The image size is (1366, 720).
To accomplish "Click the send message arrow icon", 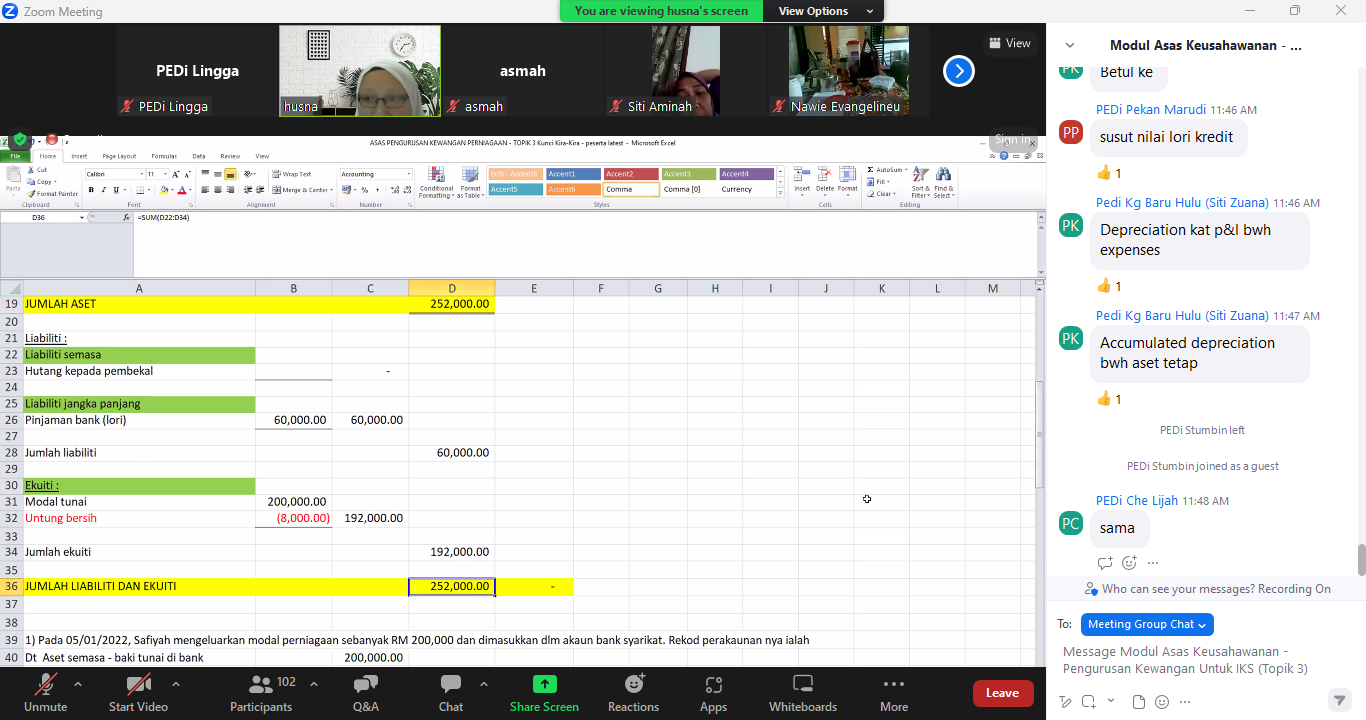I will click(x=1338, y=700).
